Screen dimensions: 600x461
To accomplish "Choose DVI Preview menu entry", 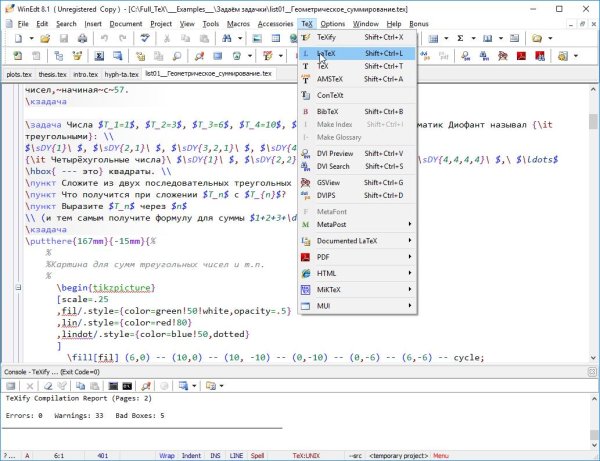I will (x=357, y=153).
